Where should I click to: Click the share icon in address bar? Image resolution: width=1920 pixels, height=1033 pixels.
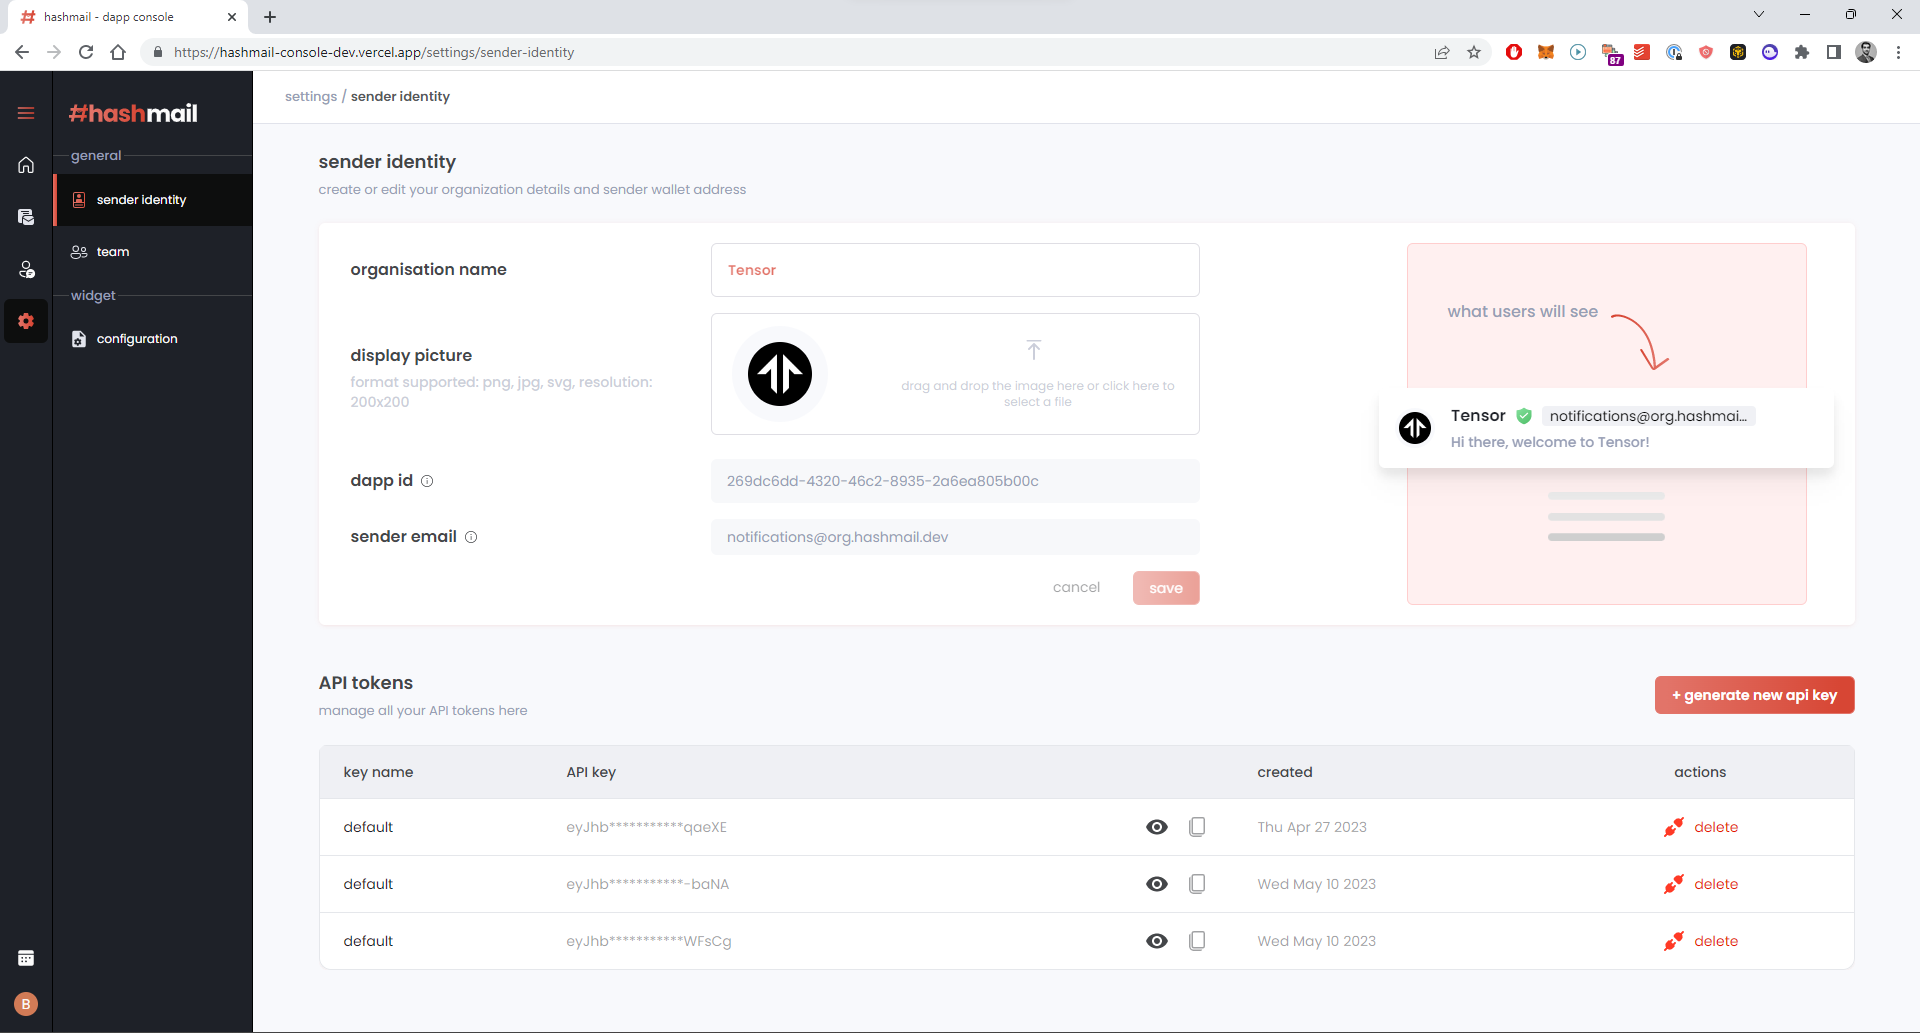coord(1442,52)
